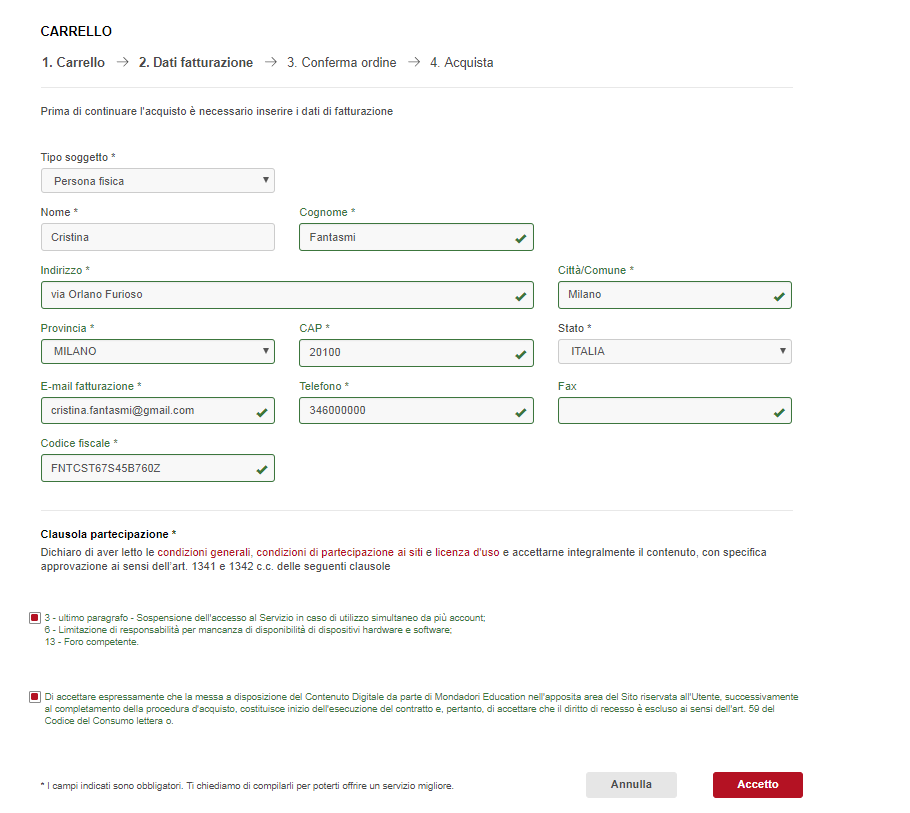The image size is (910, 813).
Task: Click the checkmark icon in Città/Comune field
Action: pyautogui.click(x=779, y=297)
